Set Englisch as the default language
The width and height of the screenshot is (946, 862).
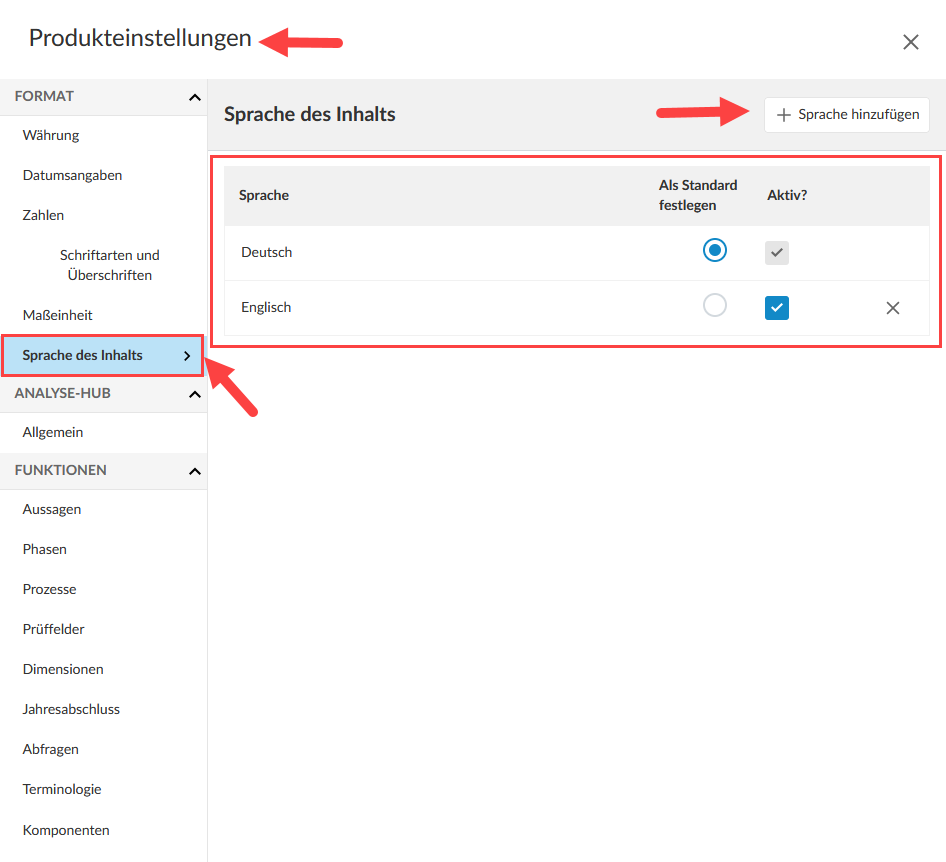click(715, 305)
